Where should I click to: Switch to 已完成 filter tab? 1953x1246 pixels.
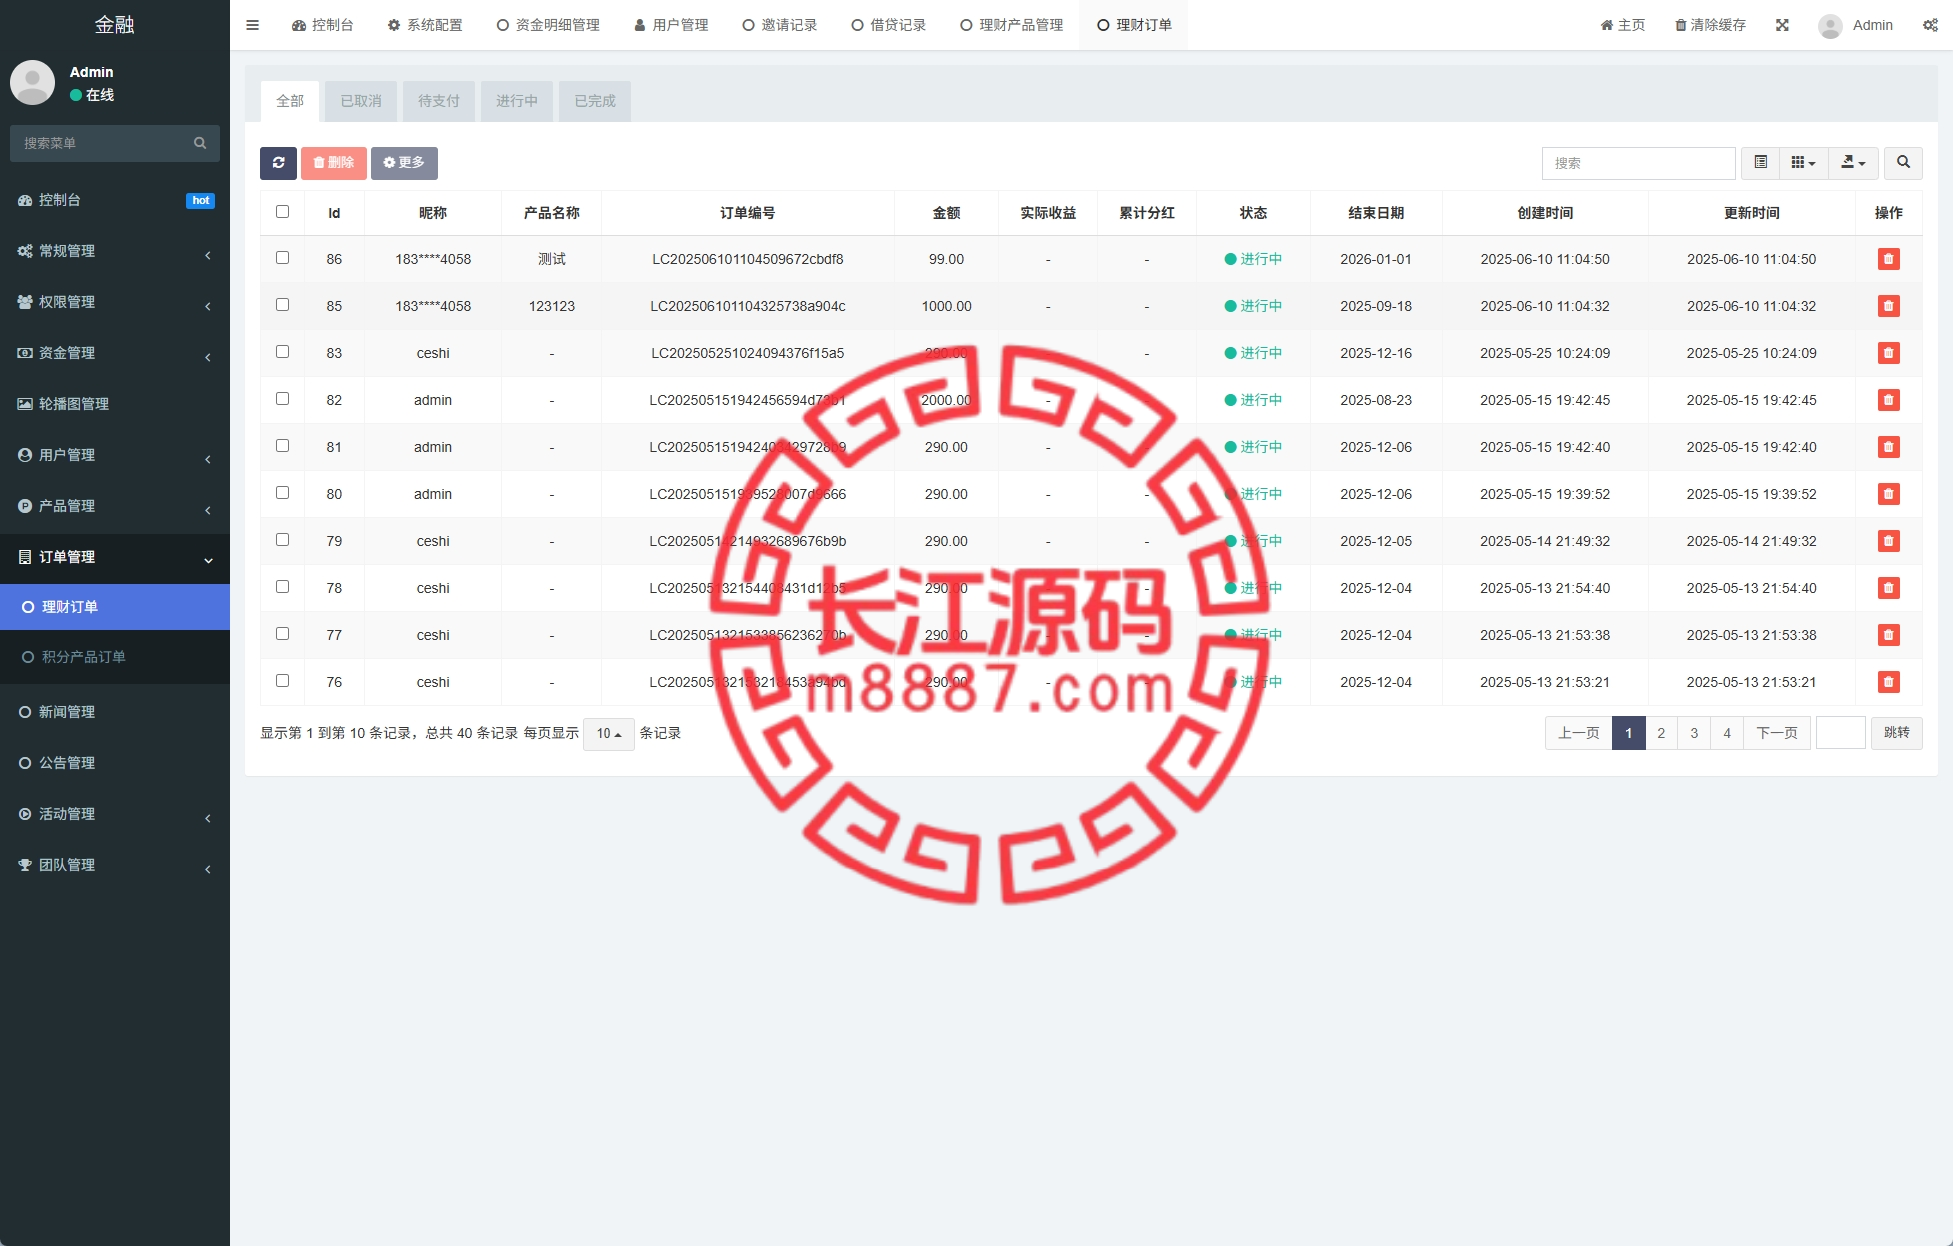(x=595, y=101)
